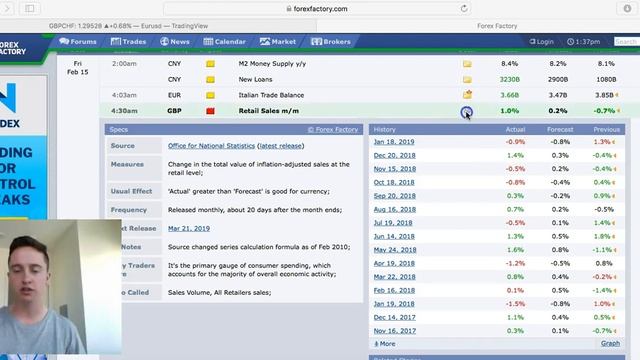Image resolution: width=640 pixels, height=360 pixels.
Task: Click Retail Sales actual value 1.0%
Action: click(509, 111)
